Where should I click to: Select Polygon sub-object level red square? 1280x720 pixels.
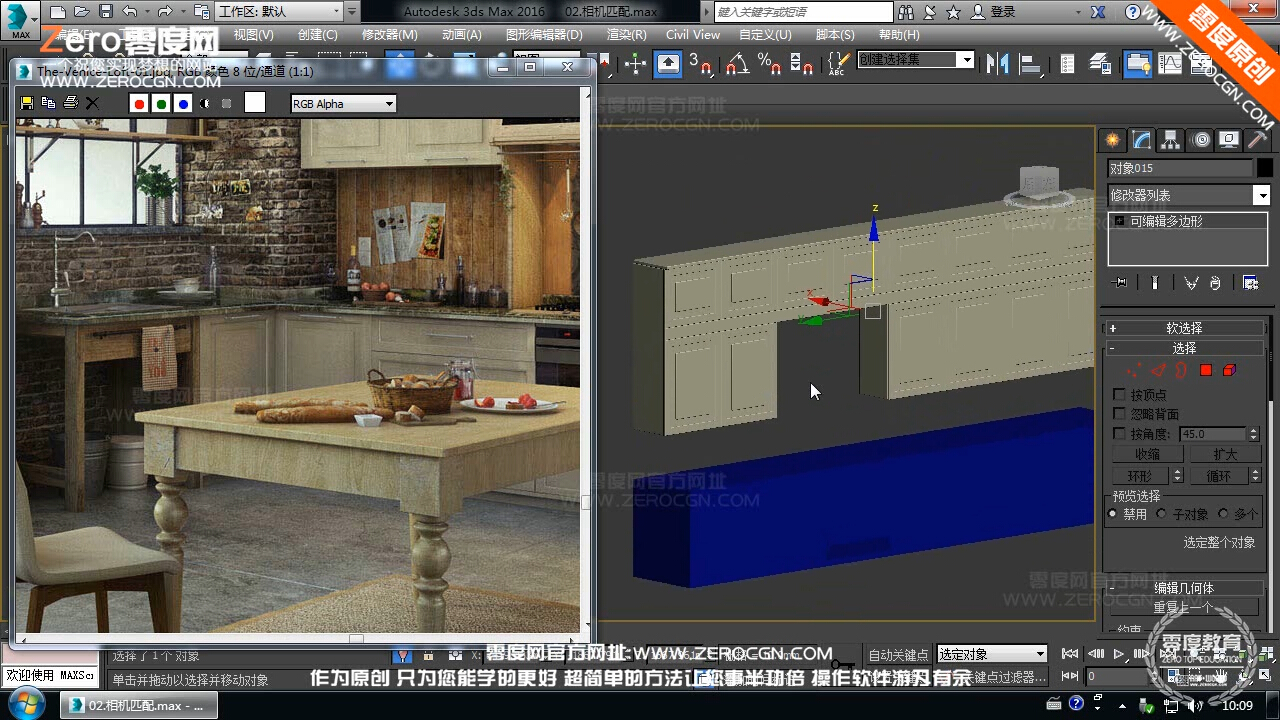(1206, 370)
